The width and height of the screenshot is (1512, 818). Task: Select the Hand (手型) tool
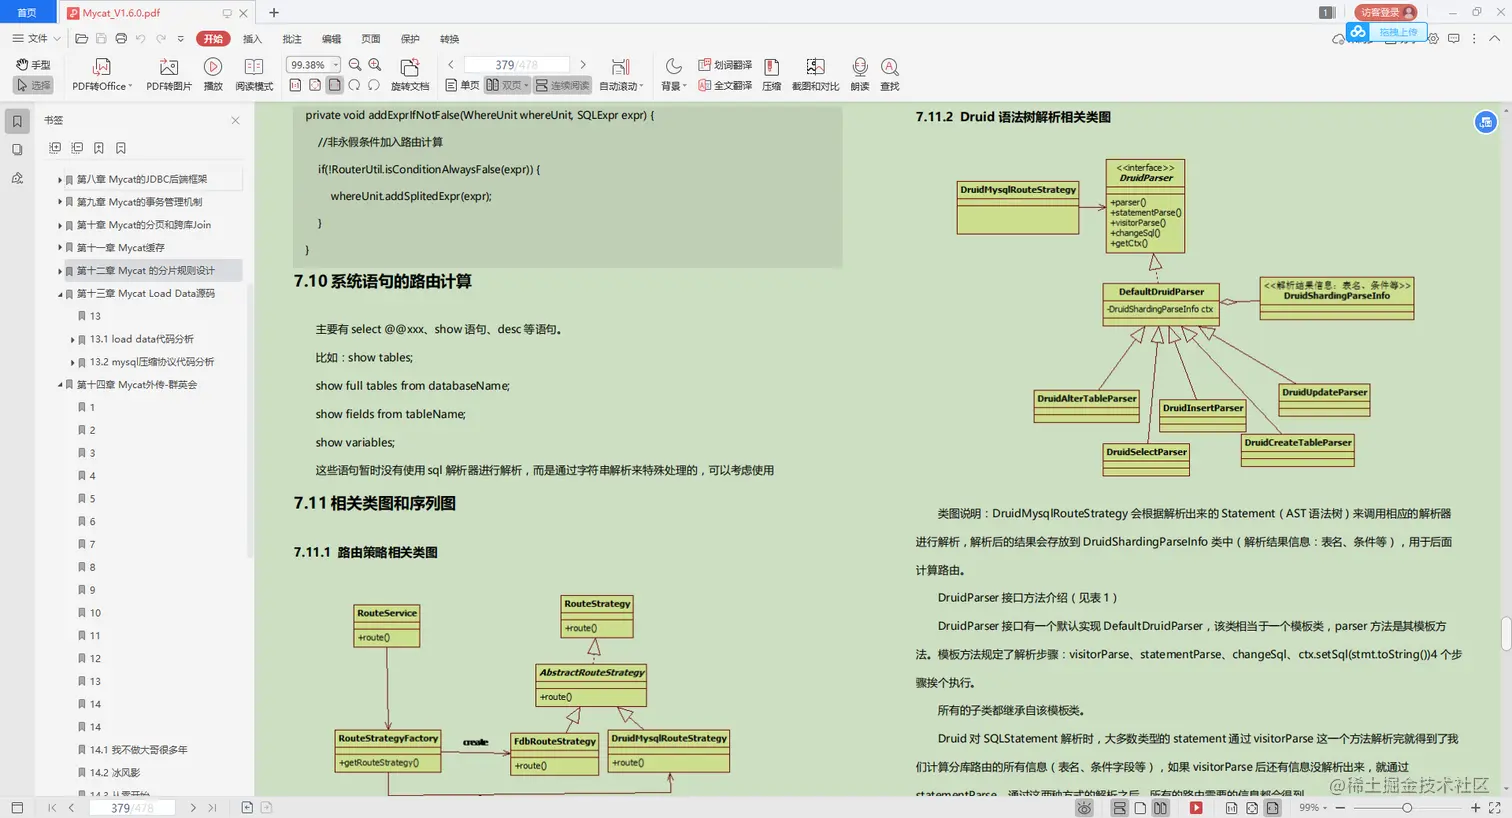coord(33,65)
